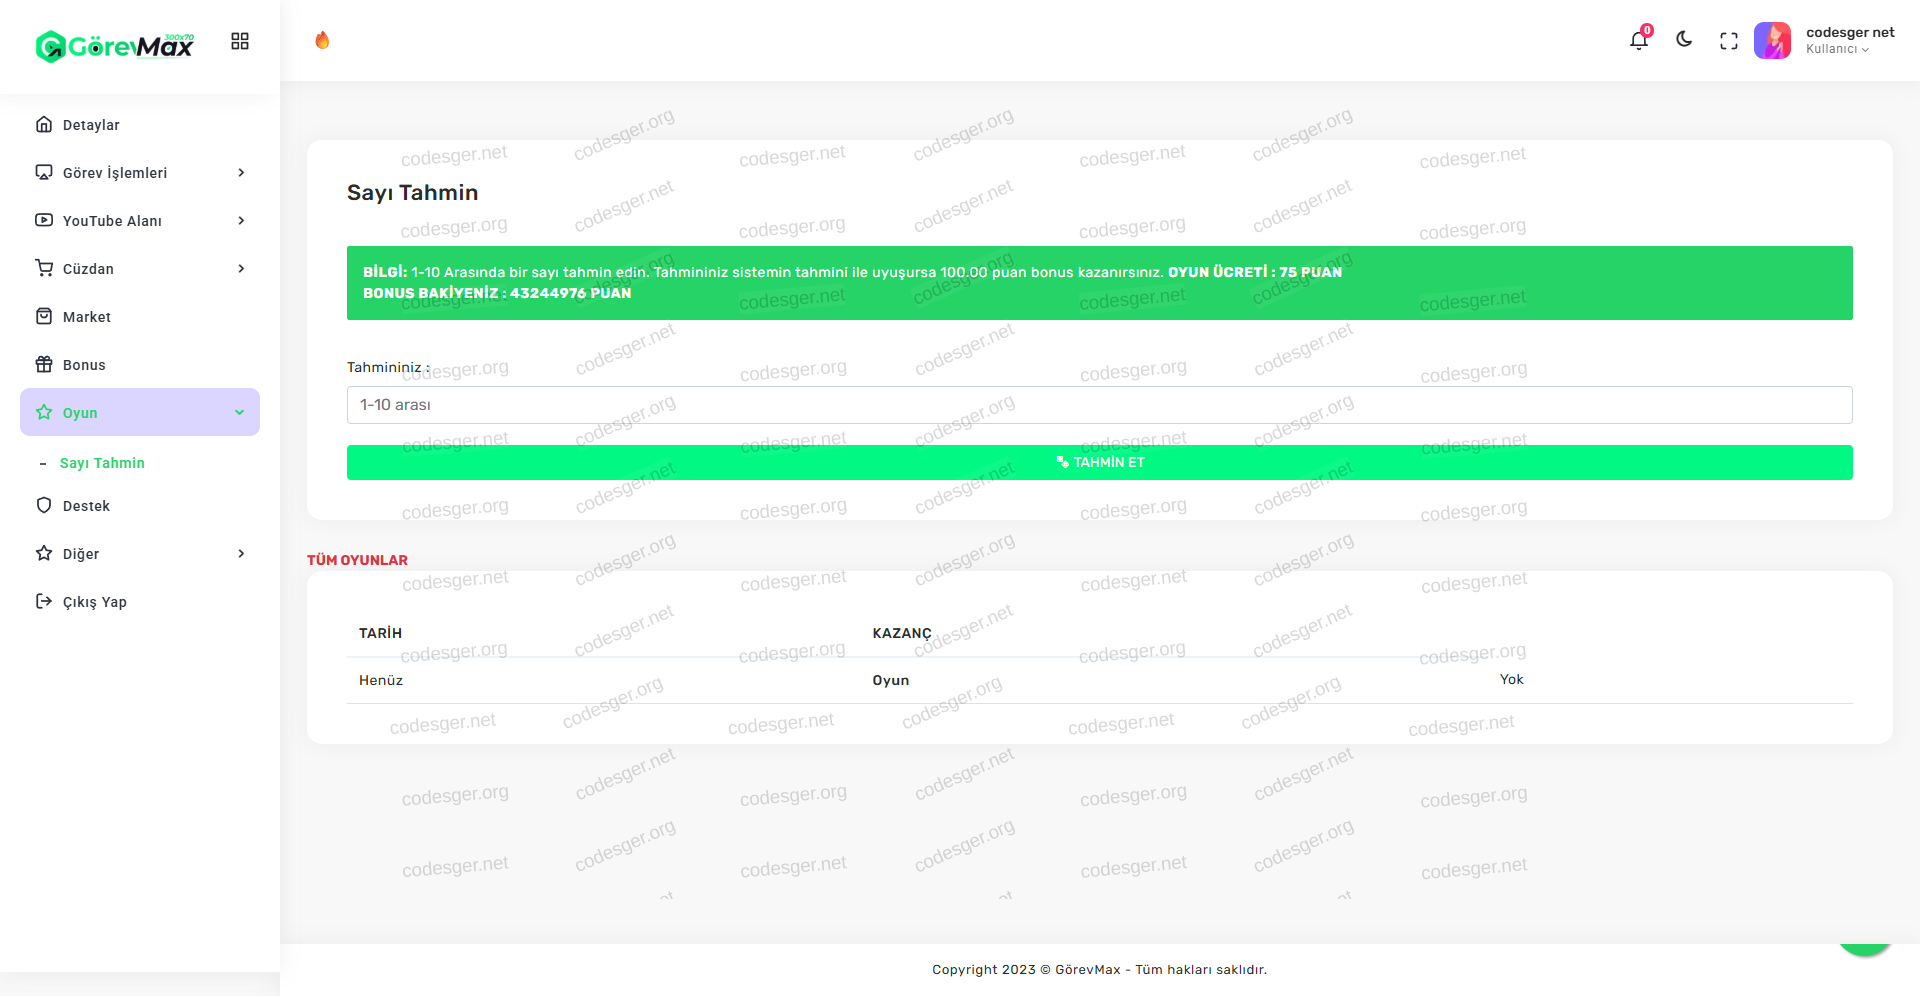This screenshot has width=1920, height=997.
Task: Enter fullscreen with the expand icon
Action: pyautogui.click(x=1729, y=41)
